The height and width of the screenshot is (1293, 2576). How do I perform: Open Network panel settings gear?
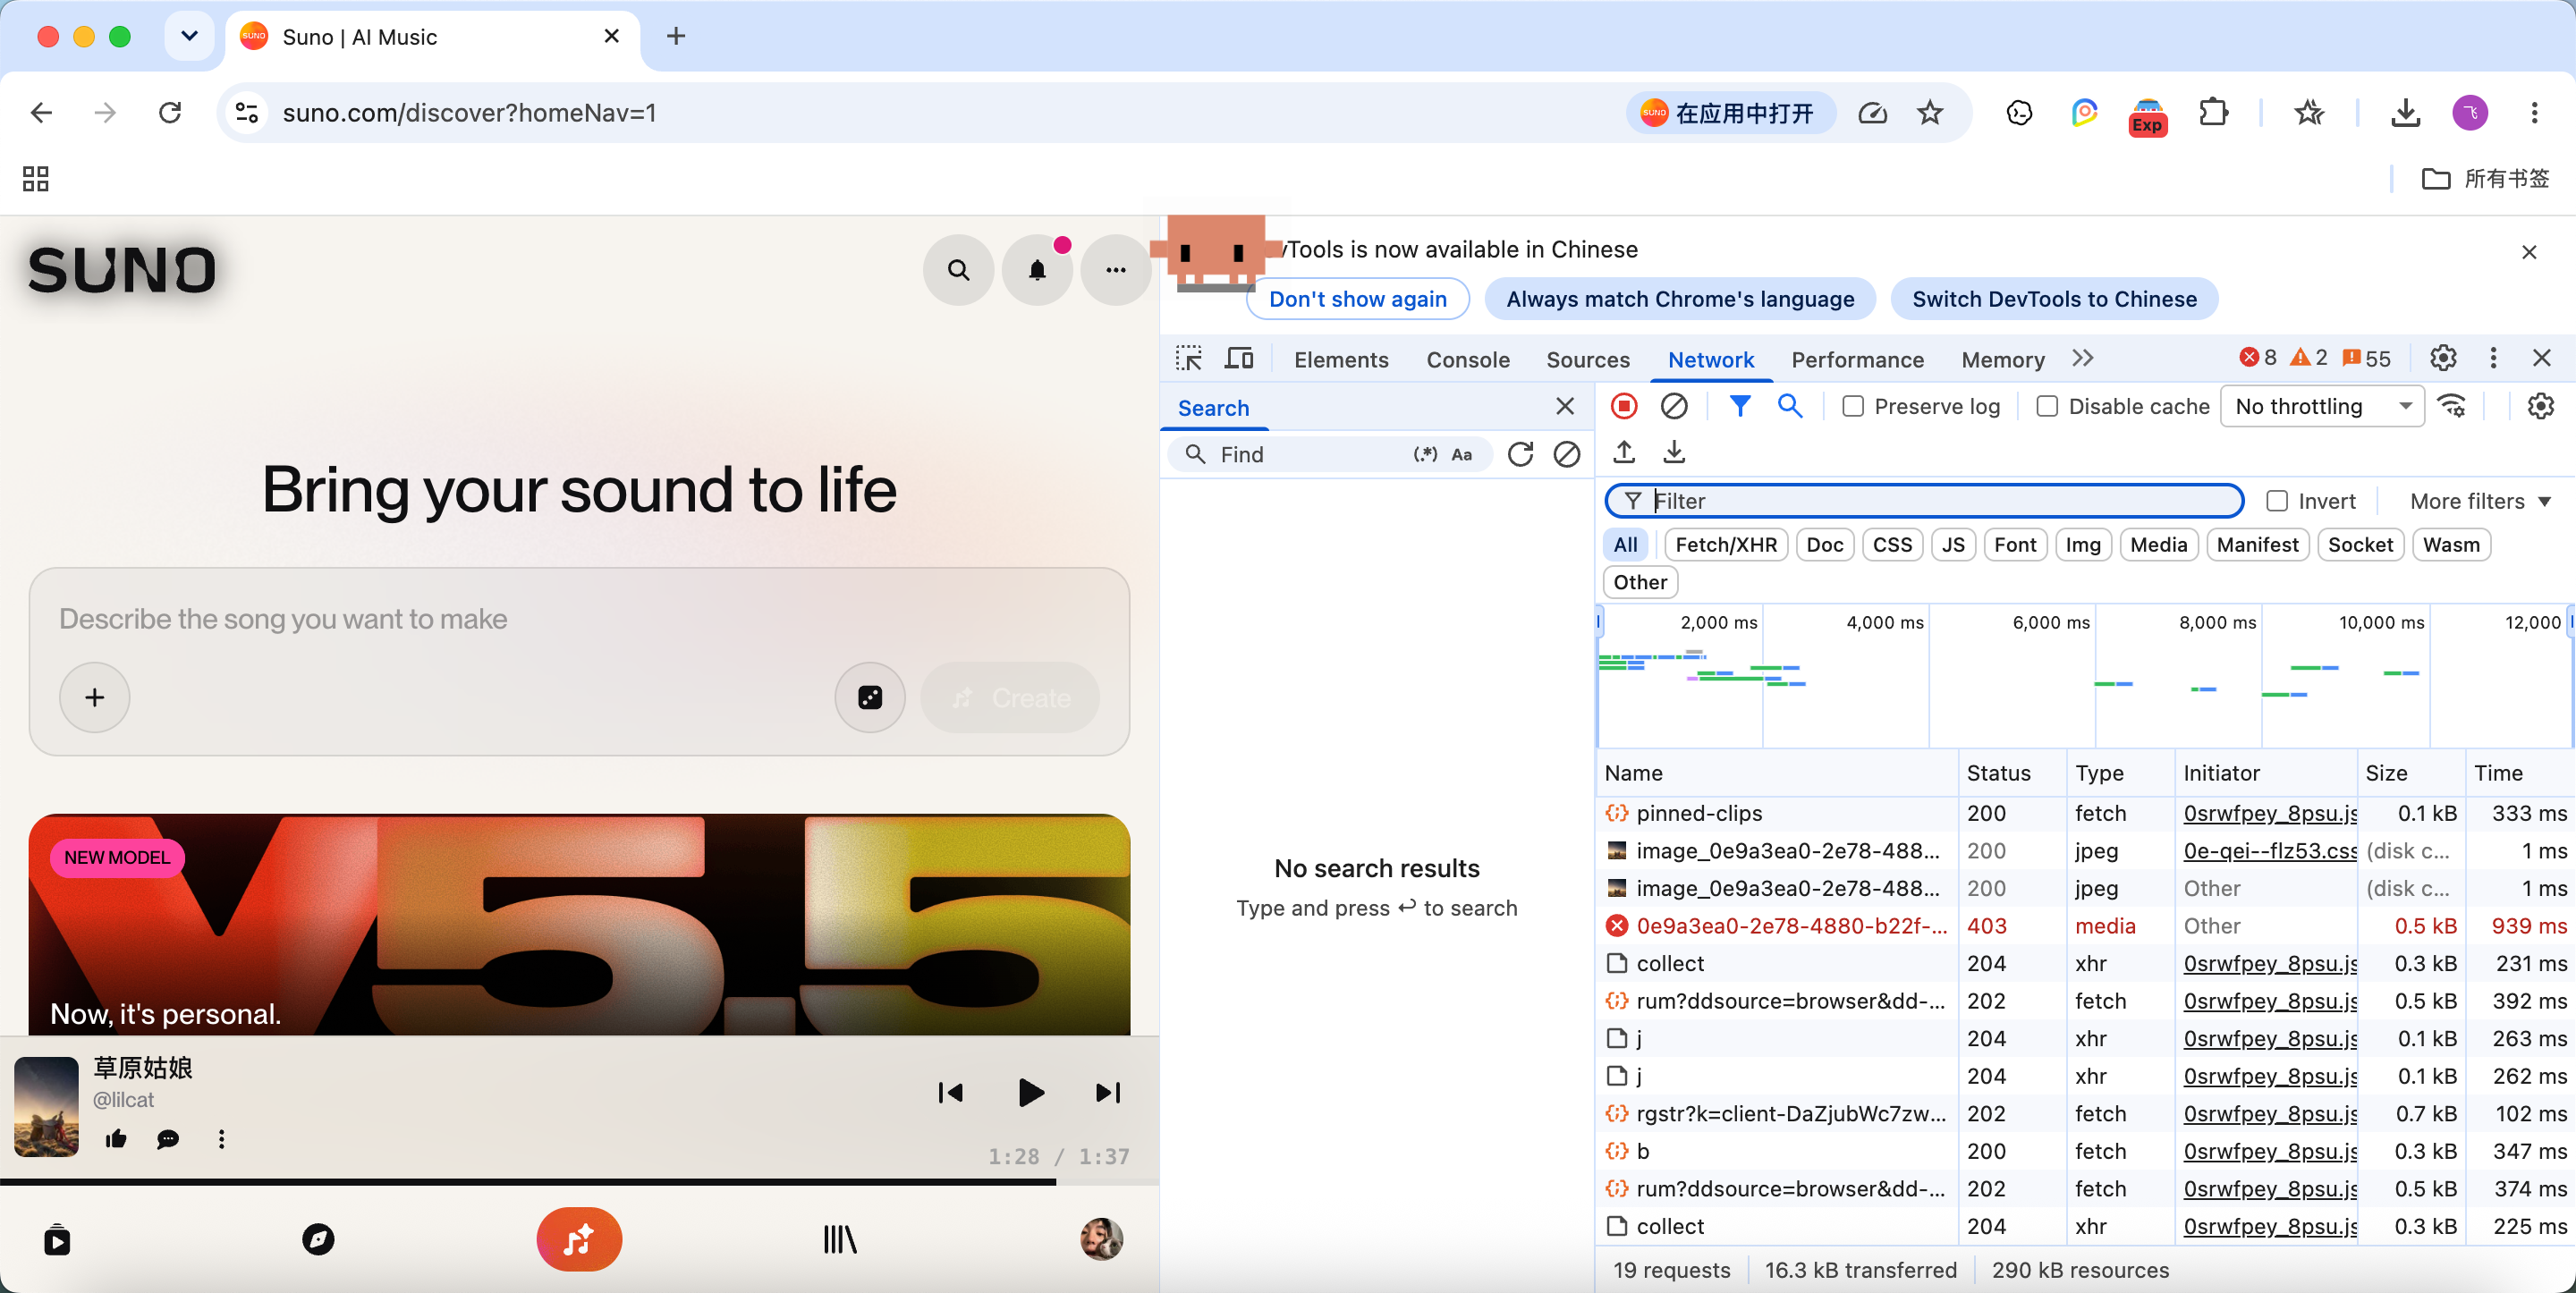pyautogui.click(x=2541, y=406)
